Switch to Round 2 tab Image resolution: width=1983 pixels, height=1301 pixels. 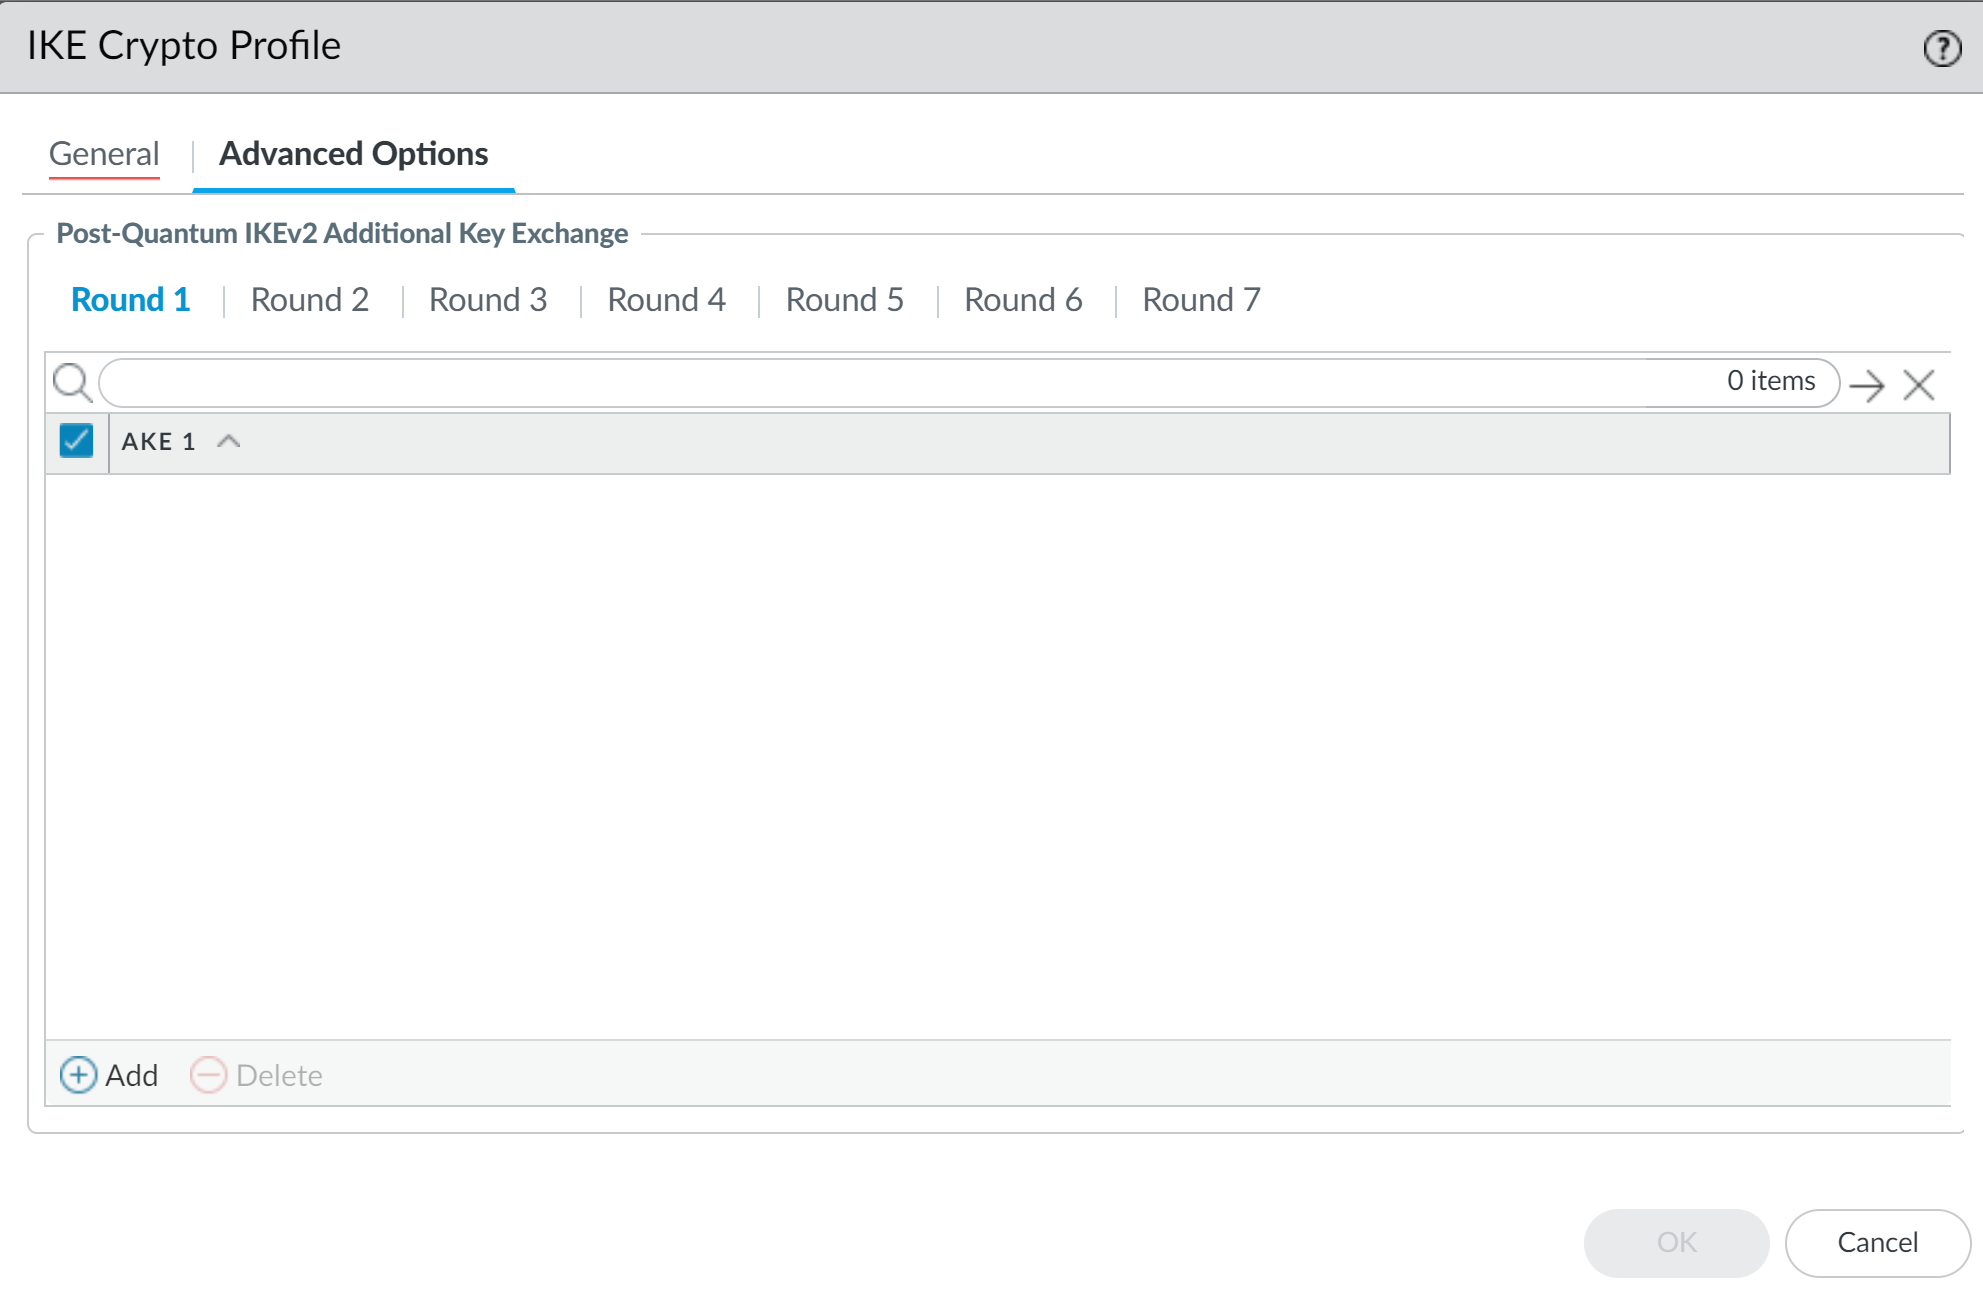click(309, 300)
